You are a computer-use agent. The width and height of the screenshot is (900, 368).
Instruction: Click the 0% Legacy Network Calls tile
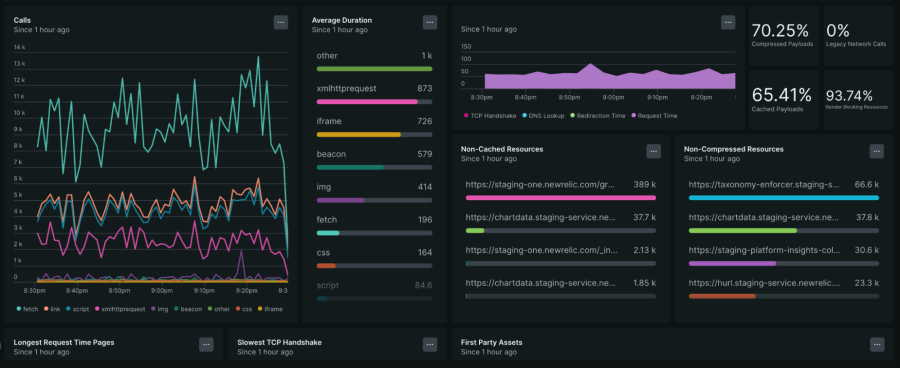(858, 36)
